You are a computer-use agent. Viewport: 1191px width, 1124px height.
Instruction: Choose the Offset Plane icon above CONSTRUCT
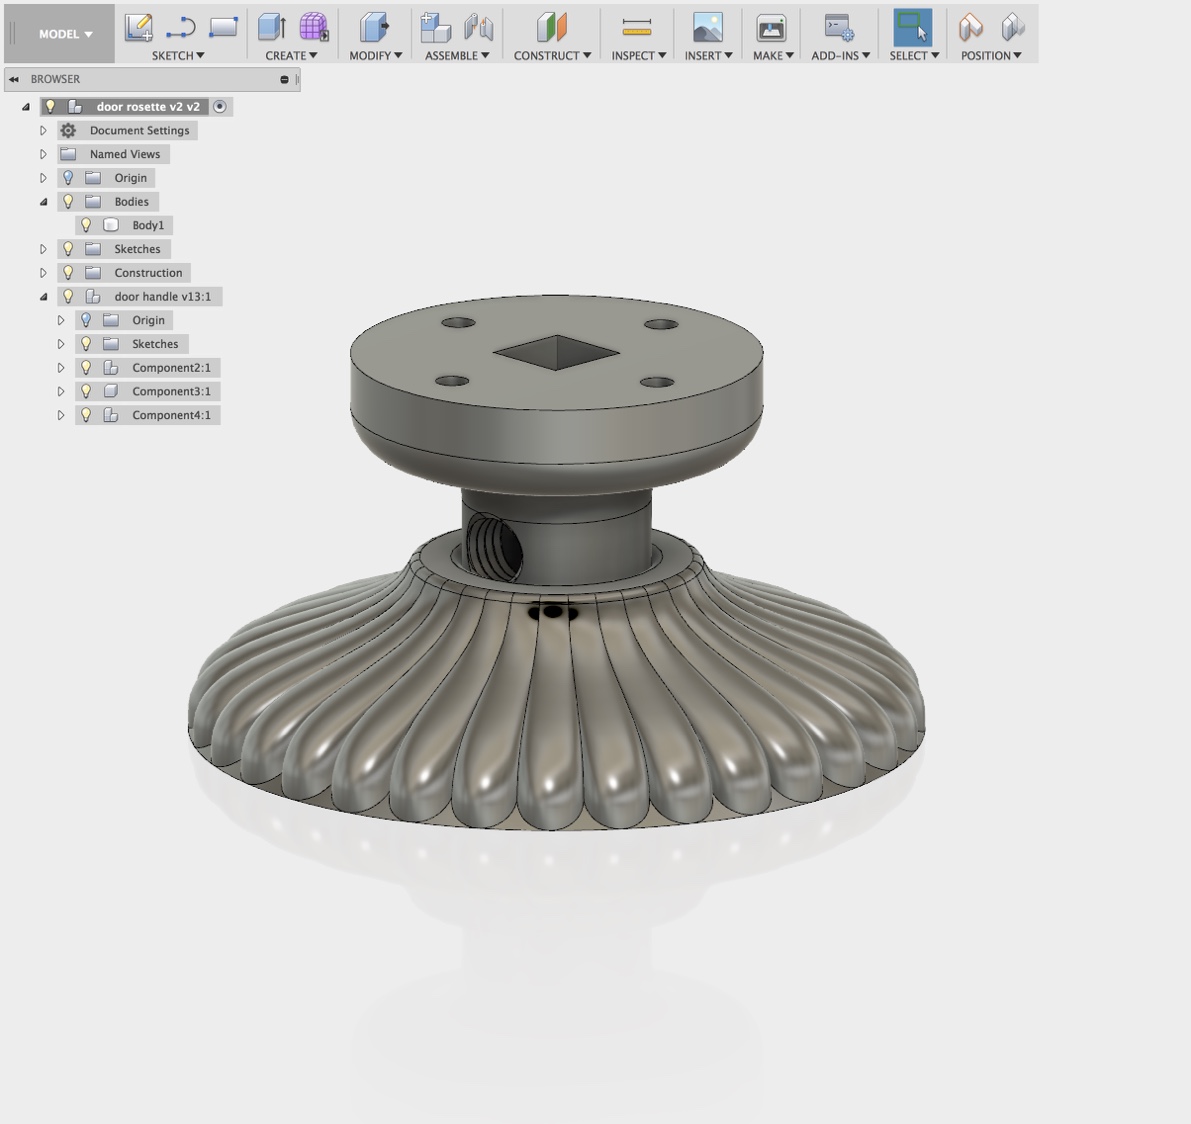point(551,28)
